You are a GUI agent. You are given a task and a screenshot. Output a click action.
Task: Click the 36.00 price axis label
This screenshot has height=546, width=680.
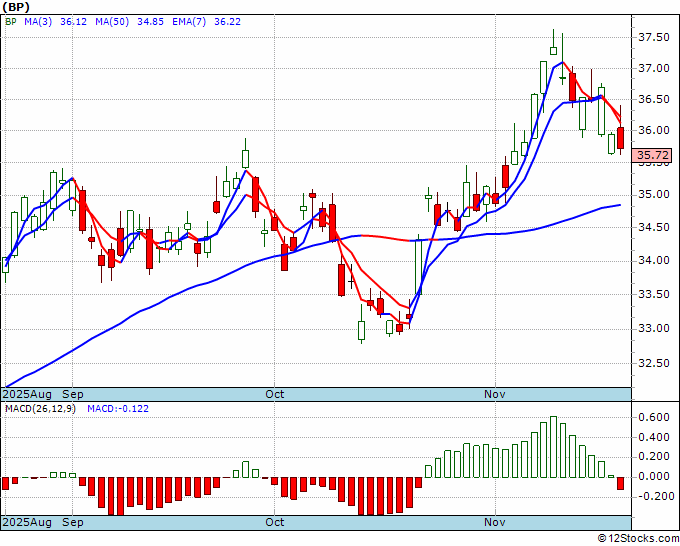click(654, 131)
